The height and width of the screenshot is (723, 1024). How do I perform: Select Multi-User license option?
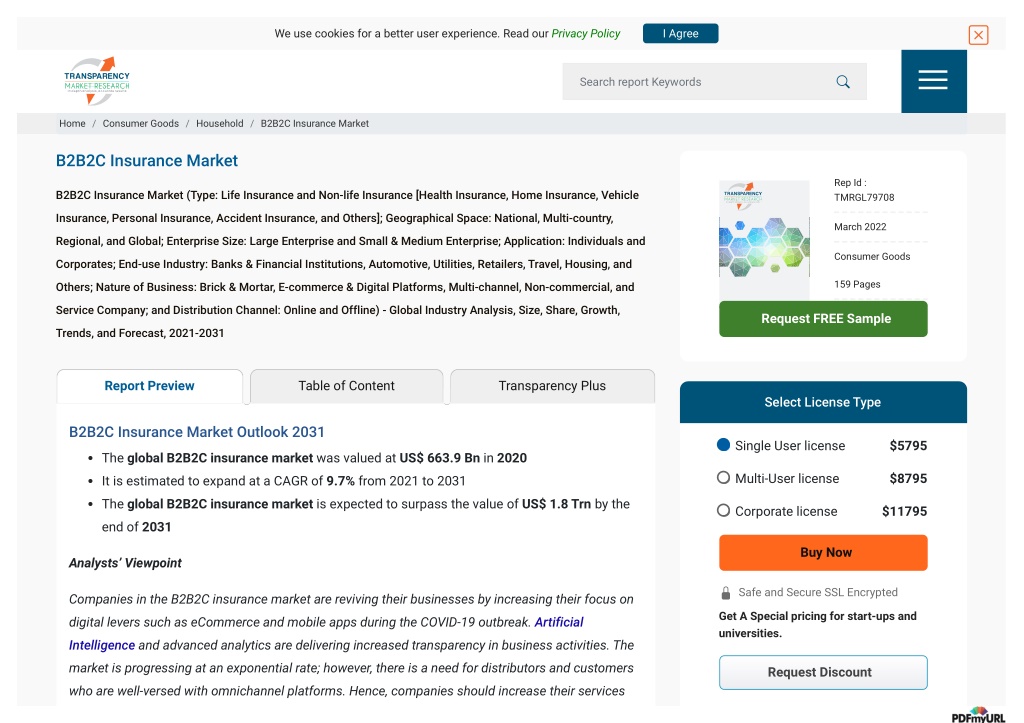723,477
